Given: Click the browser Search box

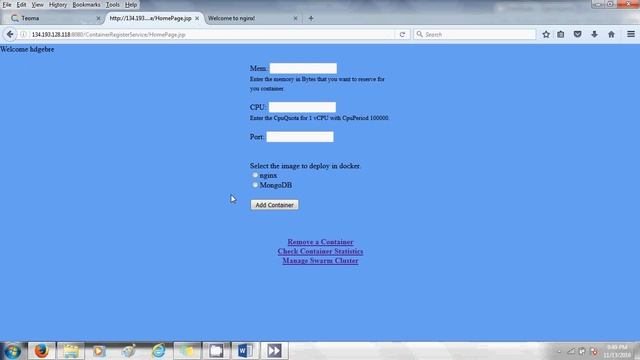Looking at the screenshot, I should coord(475,35).
